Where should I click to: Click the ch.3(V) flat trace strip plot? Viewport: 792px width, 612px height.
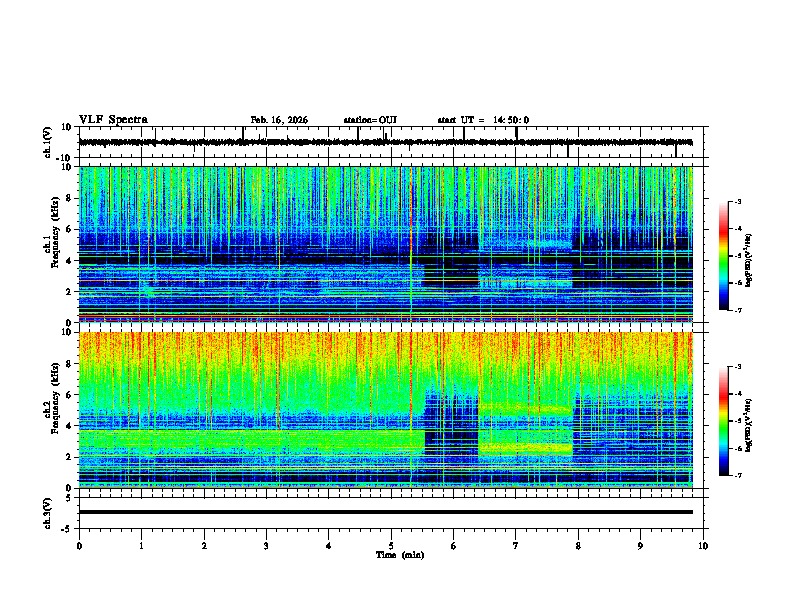tap(393, 513)
